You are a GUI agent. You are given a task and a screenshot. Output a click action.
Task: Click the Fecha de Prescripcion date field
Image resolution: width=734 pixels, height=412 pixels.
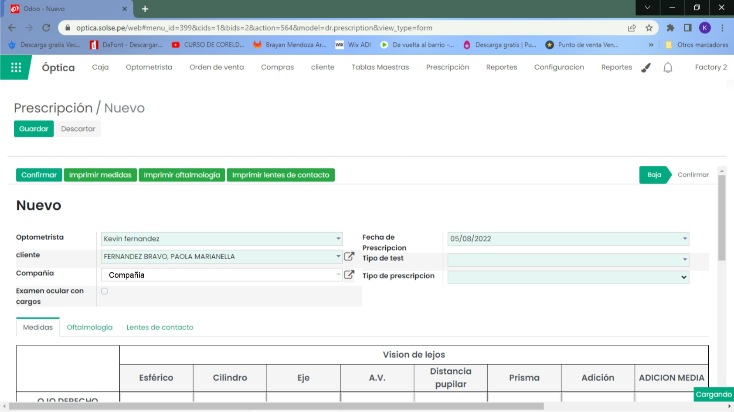565,239
